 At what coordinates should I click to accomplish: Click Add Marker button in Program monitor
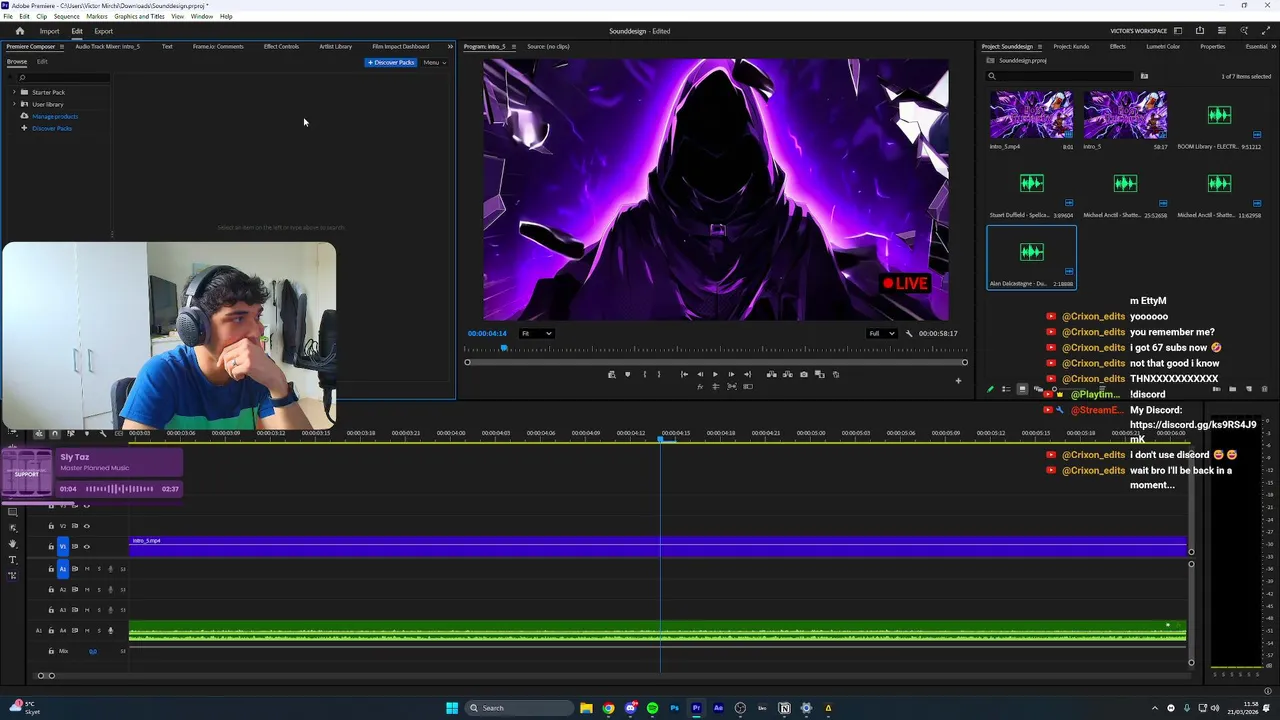[x=627, y=374]
